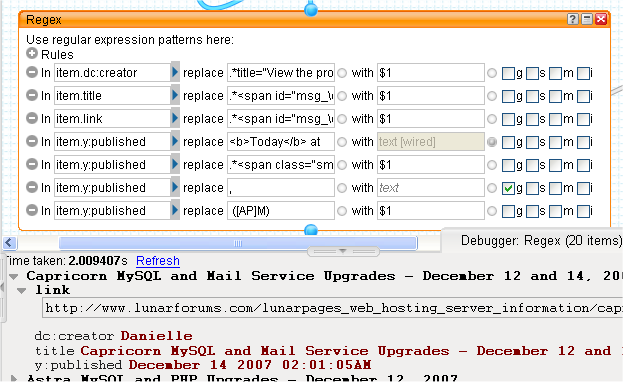623x382 pixels.
Task: Open the field dropdown arrow in the <b>Today</b> at row
Action: (x=175, y=141)
